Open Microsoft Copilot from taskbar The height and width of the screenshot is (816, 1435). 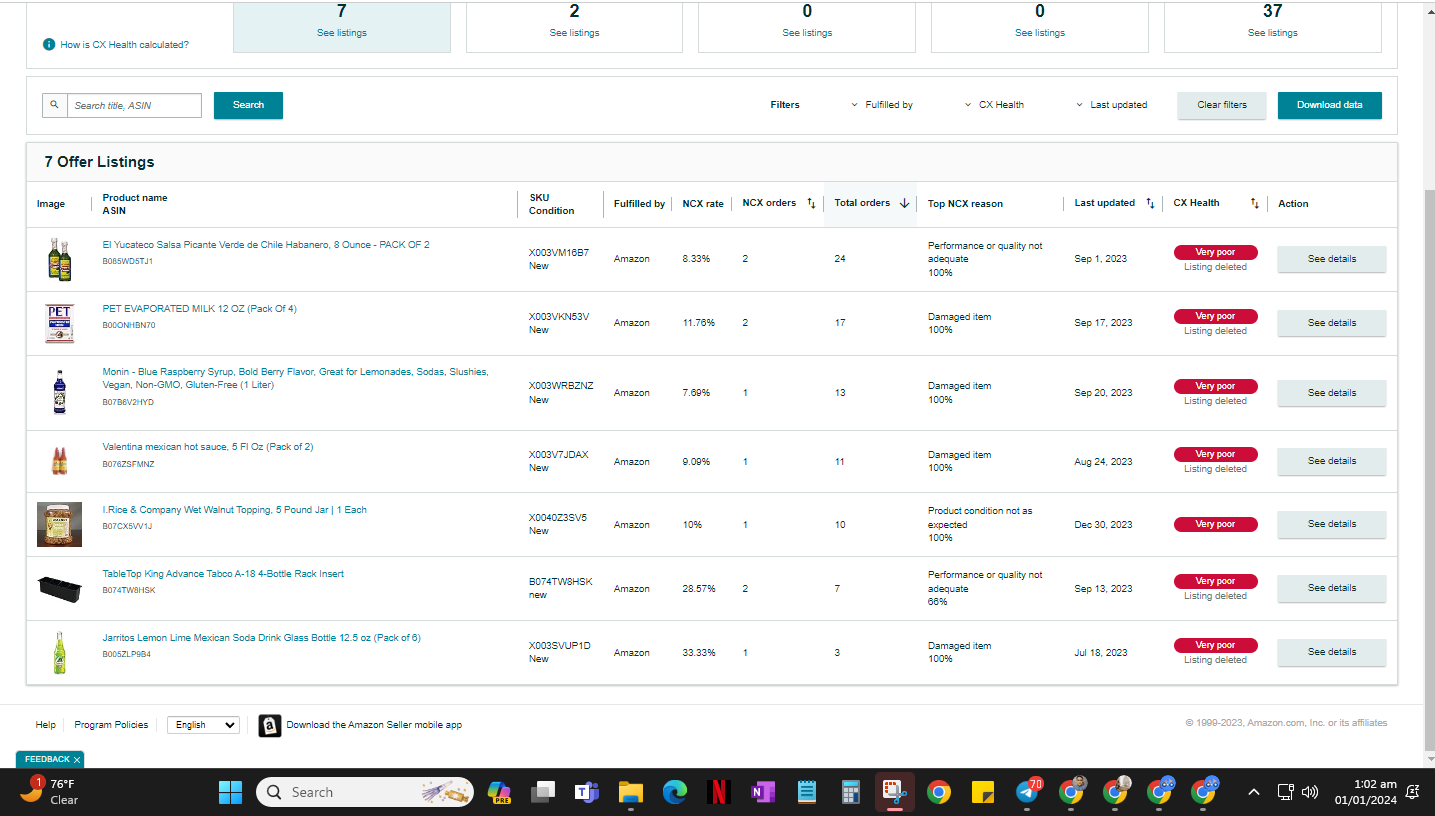(499, 792)
